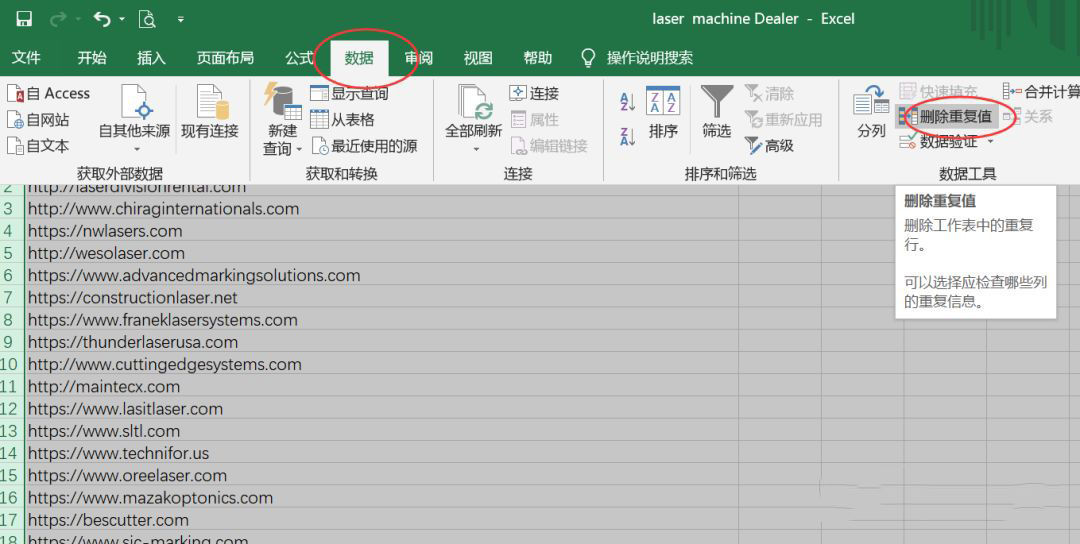Switch to the 插入 ribbon tab

(x=151, y=58)
